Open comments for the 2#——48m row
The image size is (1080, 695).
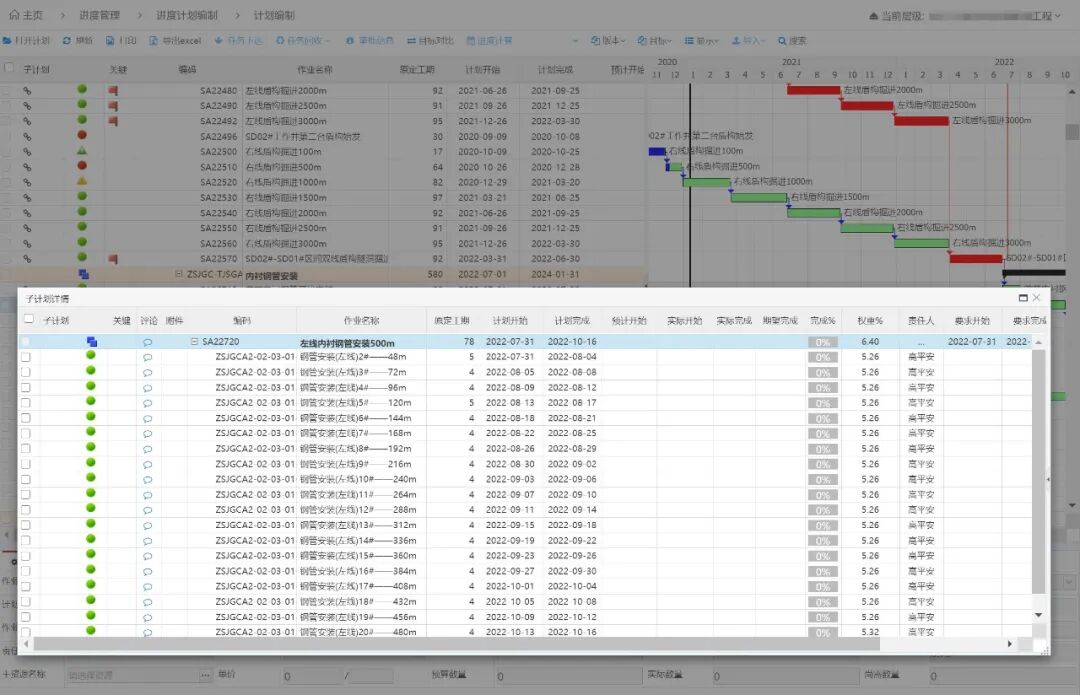point(147,357)
